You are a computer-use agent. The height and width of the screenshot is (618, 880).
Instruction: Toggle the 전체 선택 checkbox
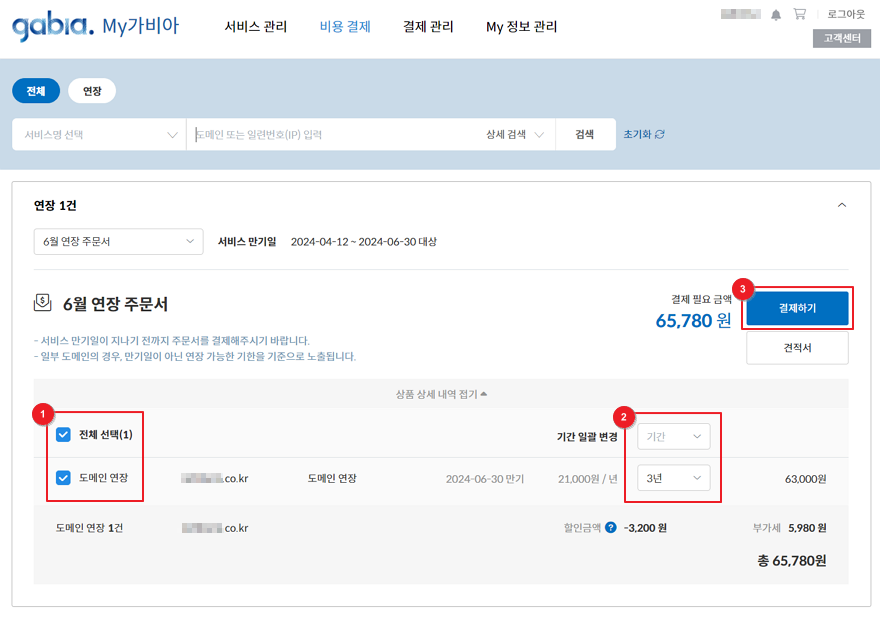coord(64,435)
